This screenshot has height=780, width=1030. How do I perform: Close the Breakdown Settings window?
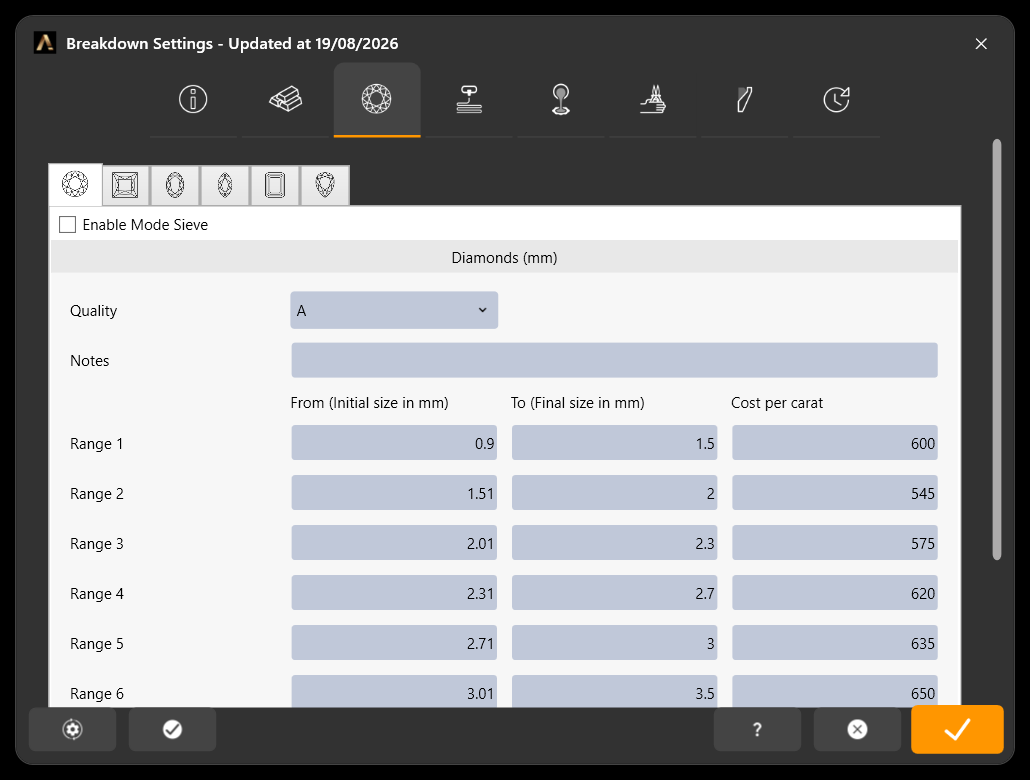tap(981, 43)
